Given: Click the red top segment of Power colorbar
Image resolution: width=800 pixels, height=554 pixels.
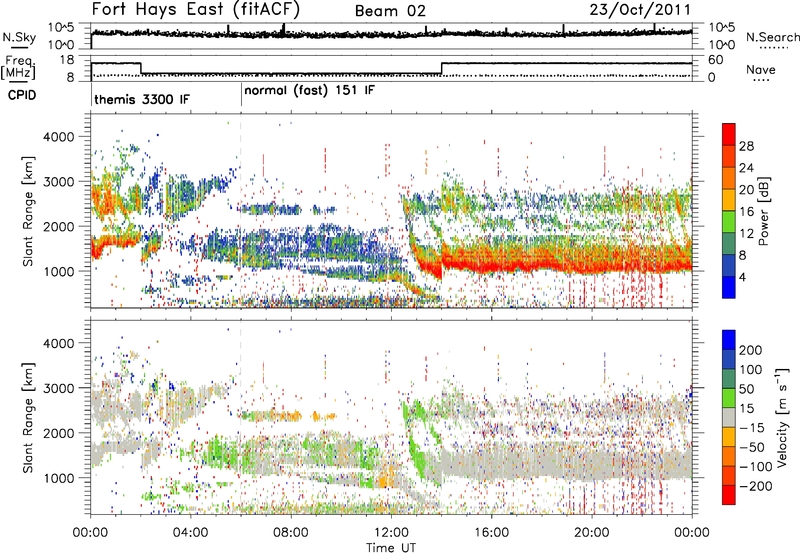Looking at the screenshot, I should click(729, 135).
